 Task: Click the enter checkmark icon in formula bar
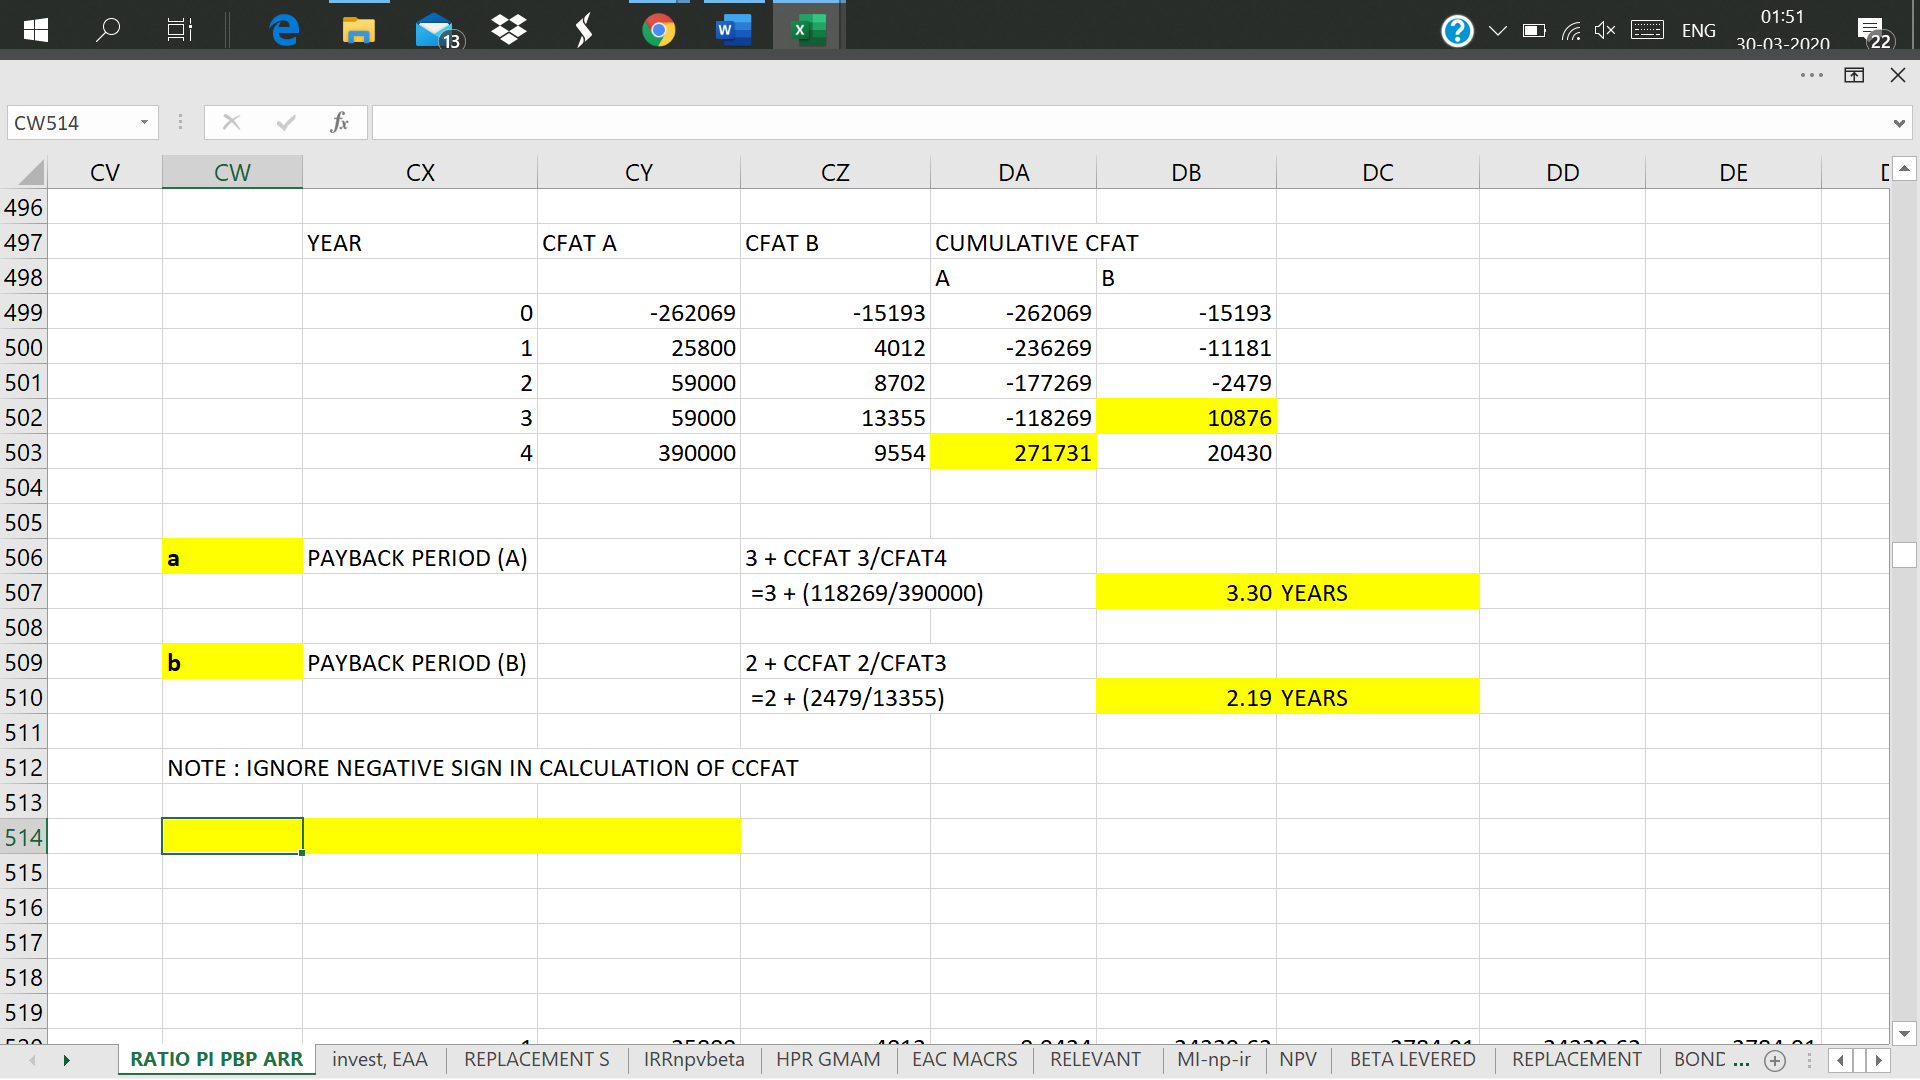286,122
